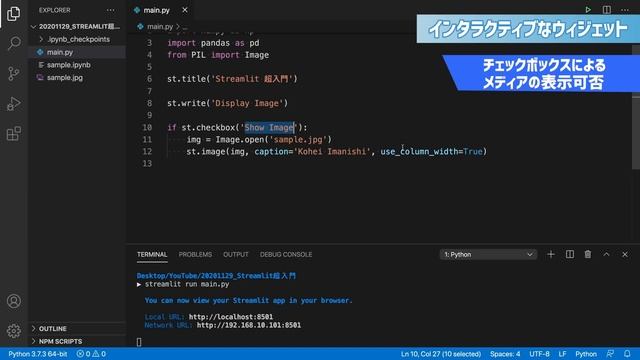Screen dimensions: 640x360
Task: Close the main.py editor tab
Action: 185,10
